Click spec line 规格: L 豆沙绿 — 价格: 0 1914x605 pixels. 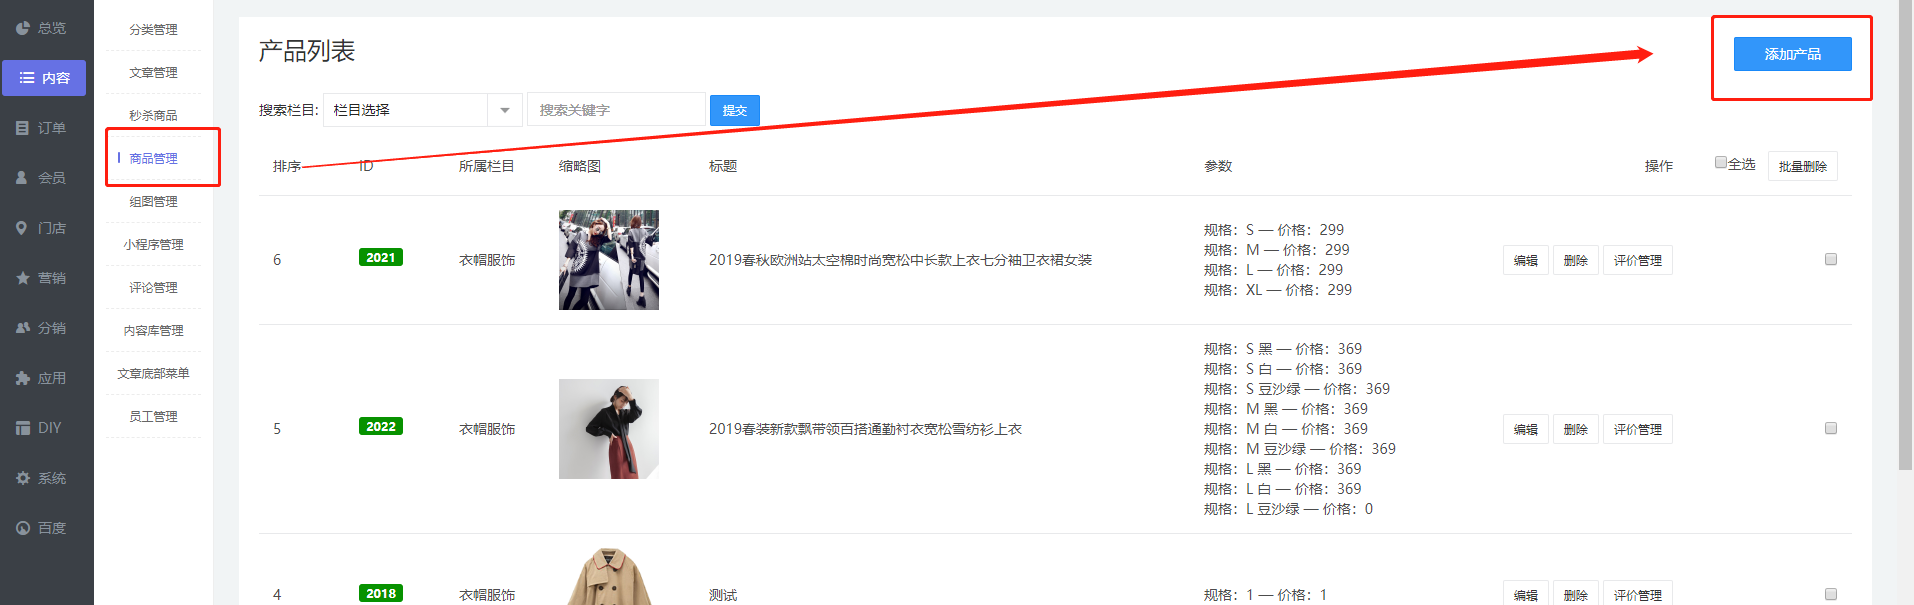(1288, 509)
